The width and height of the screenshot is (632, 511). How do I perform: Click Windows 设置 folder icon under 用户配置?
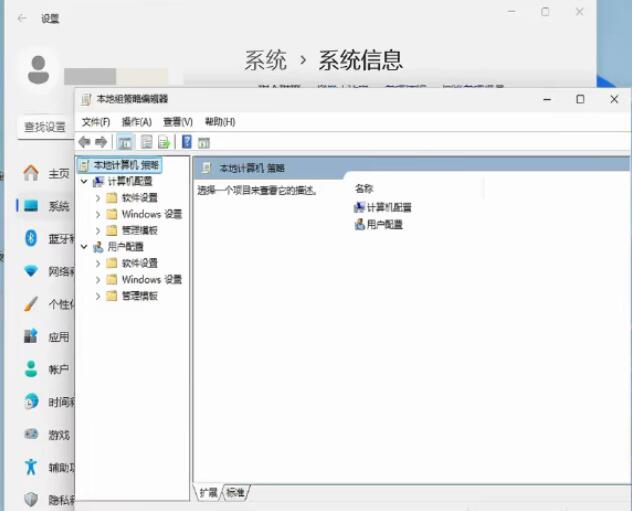pos(112,279)
